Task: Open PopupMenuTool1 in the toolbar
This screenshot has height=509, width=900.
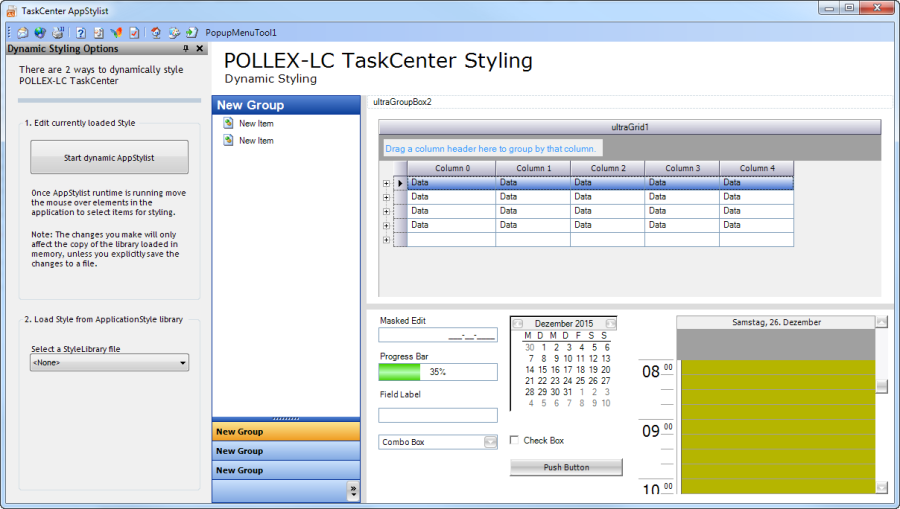Action: [x=241, y=32]
